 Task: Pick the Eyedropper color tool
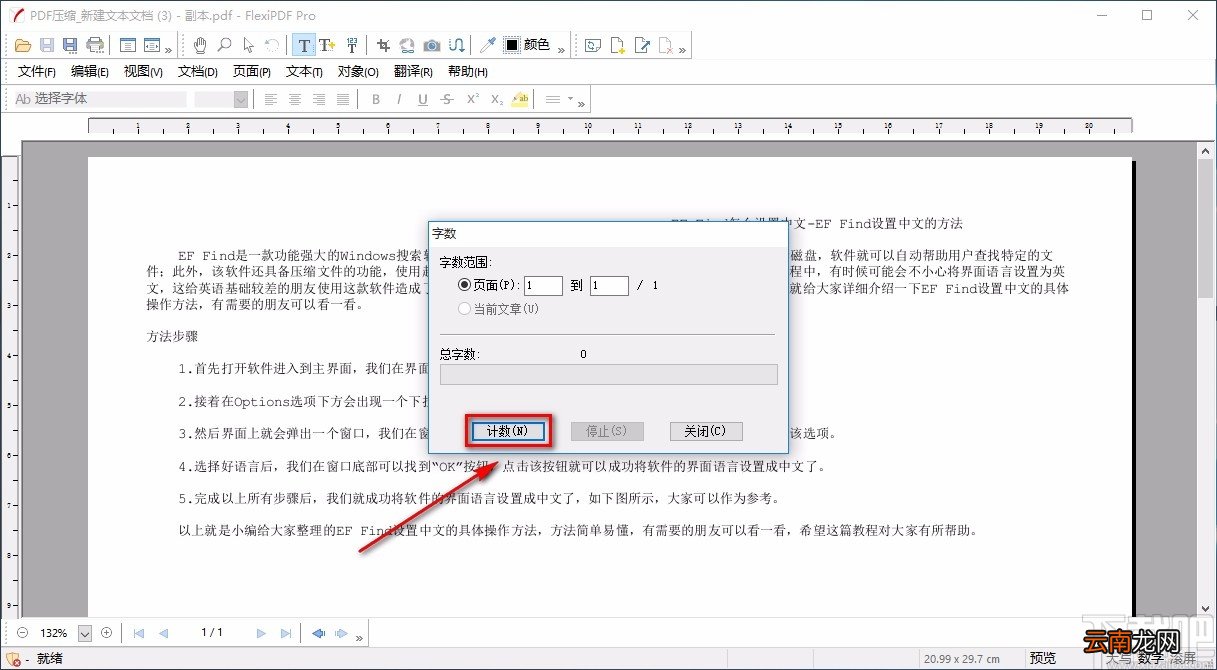(488, 45)
